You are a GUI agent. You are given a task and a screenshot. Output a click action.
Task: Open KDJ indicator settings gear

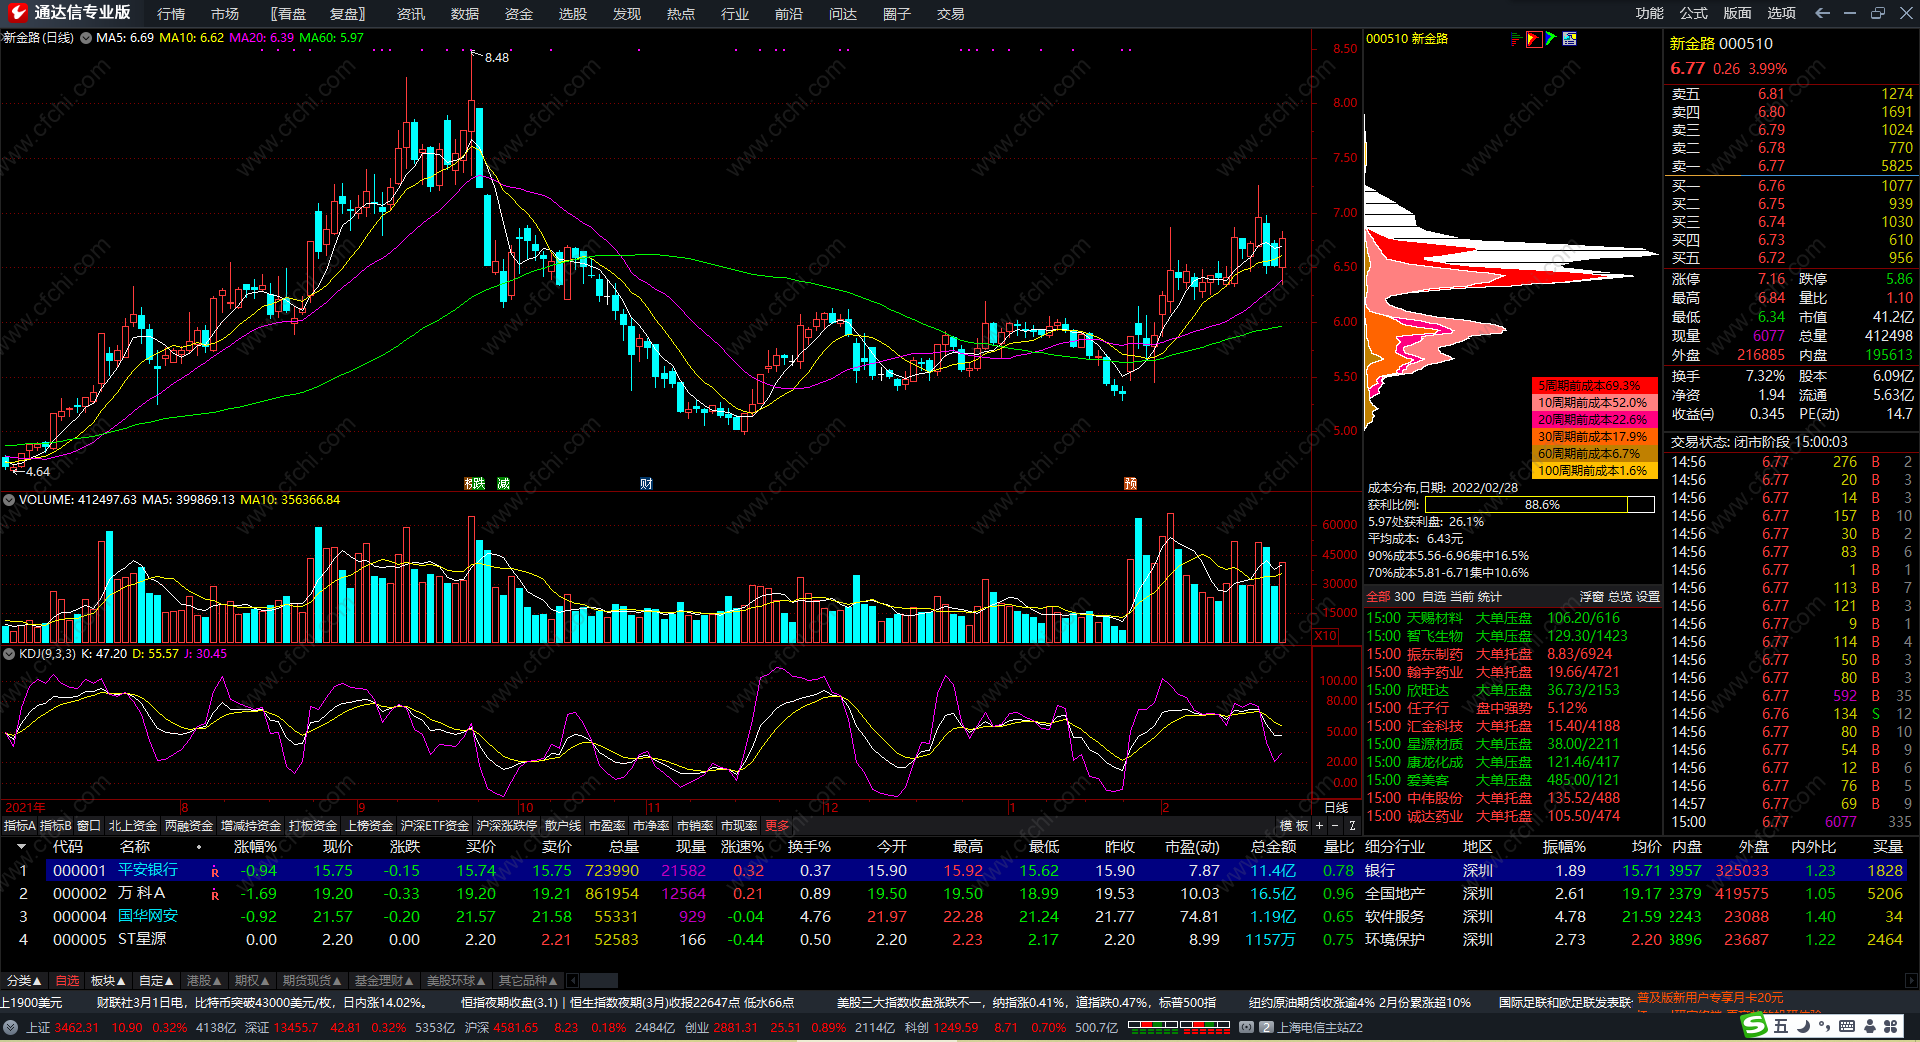tap(9, 654)
